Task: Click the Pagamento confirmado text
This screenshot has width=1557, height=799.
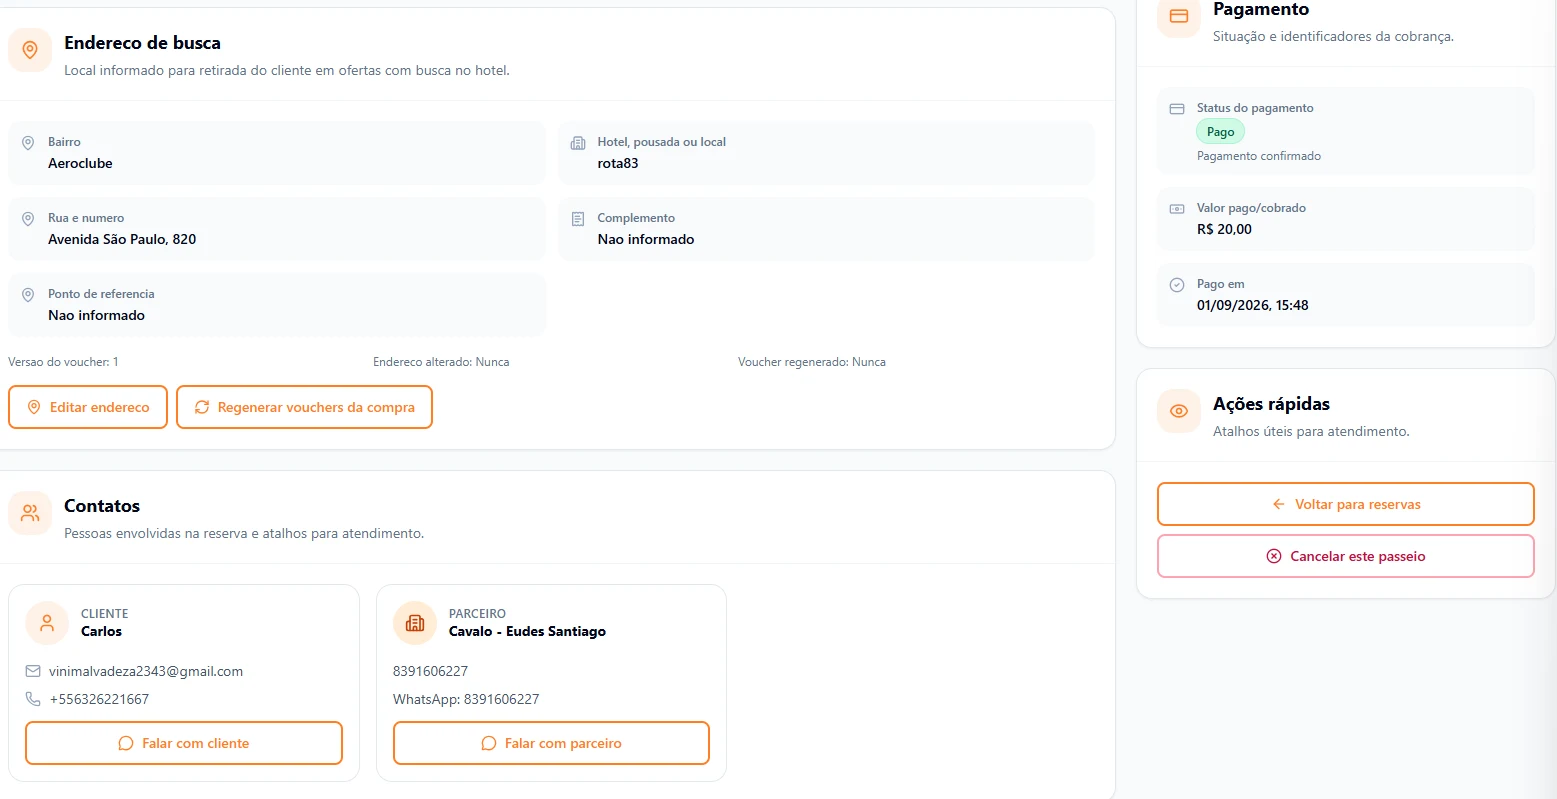Action: (x=1259, y=156)
